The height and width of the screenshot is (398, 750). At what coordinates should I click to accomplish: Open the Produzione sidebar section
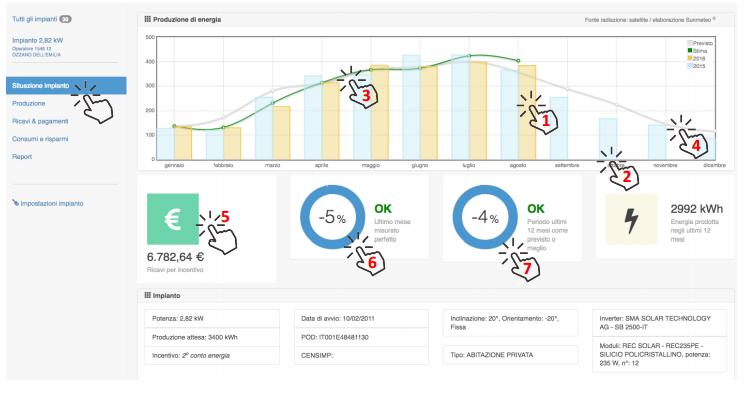[29, 103]
